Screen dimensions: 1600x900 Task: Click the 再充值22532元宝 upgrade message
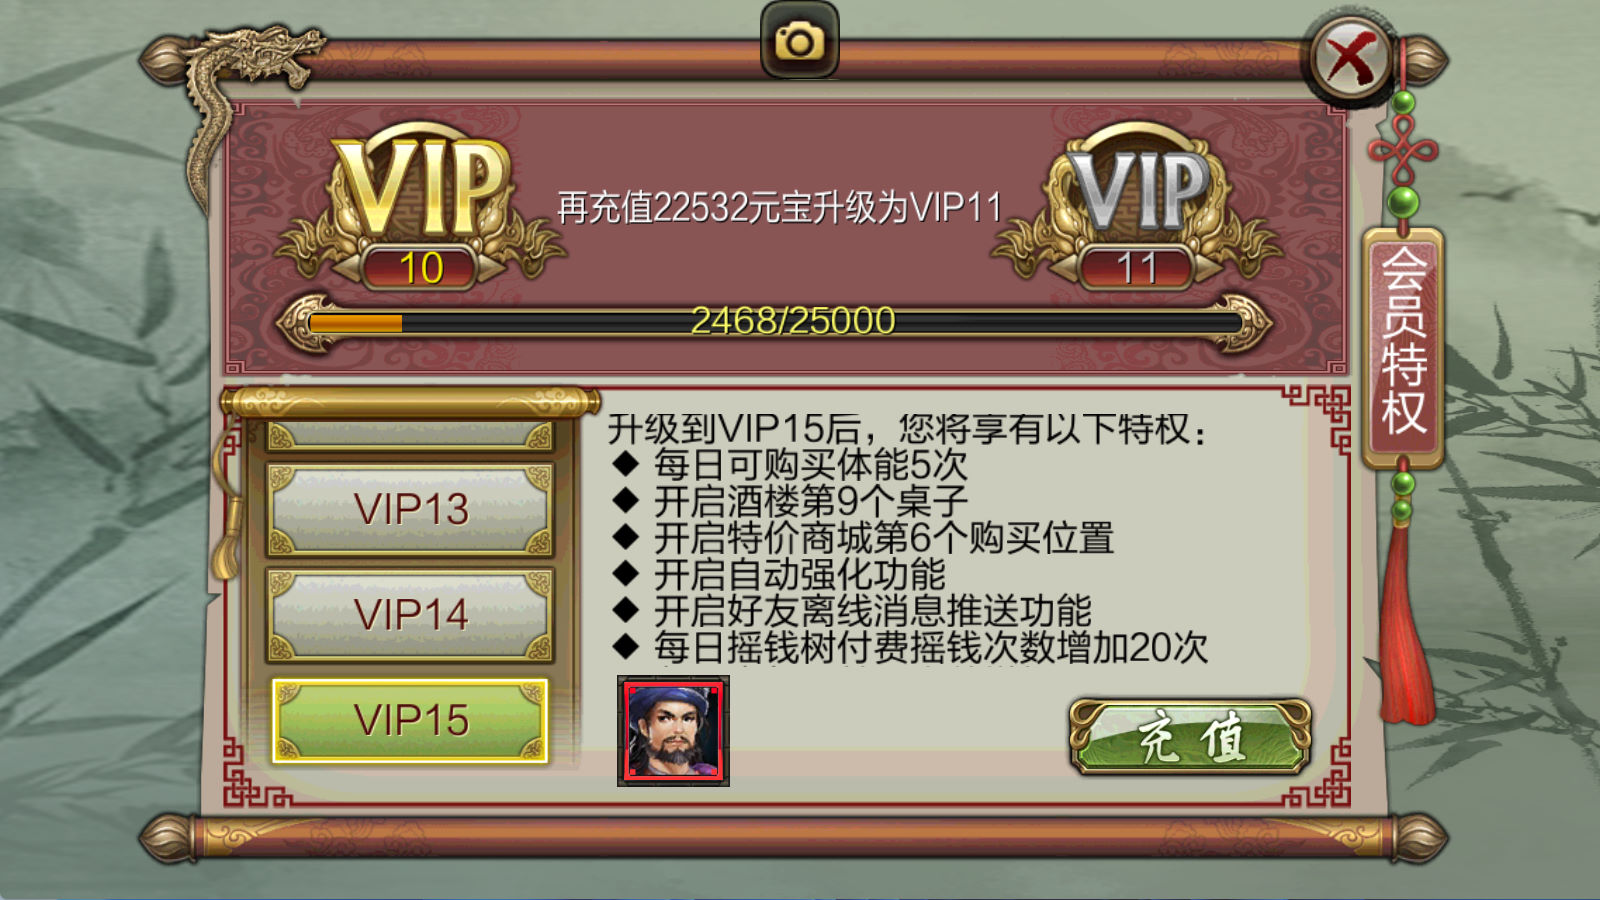coord(779,208)
